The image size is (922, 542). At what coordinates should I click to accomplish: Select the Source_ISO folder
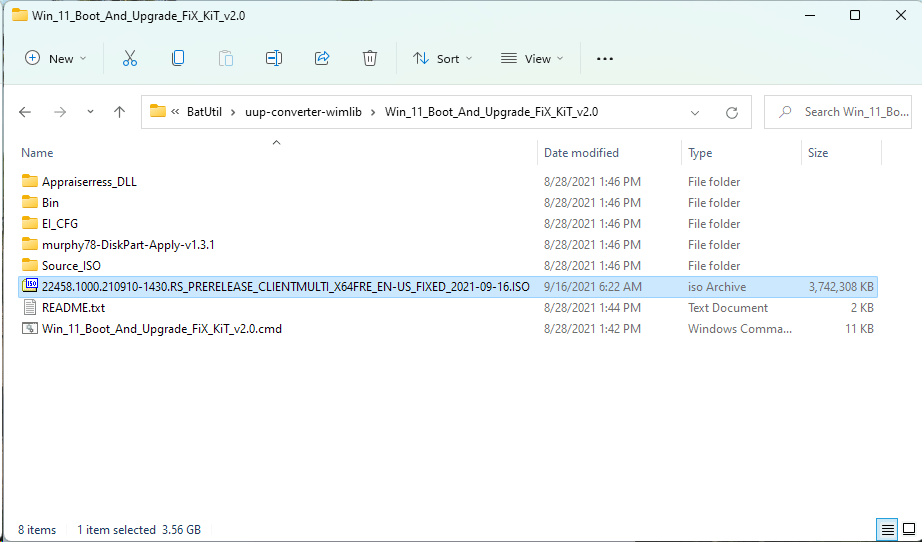pyautogui.click(x=69, y=266)
